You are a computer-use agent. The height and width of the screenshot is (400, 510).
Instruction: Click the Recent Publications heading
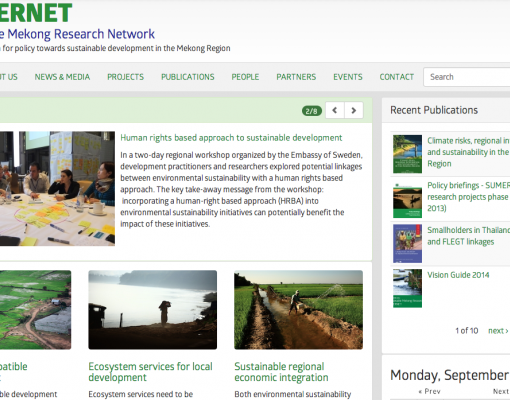click(434, 110)
